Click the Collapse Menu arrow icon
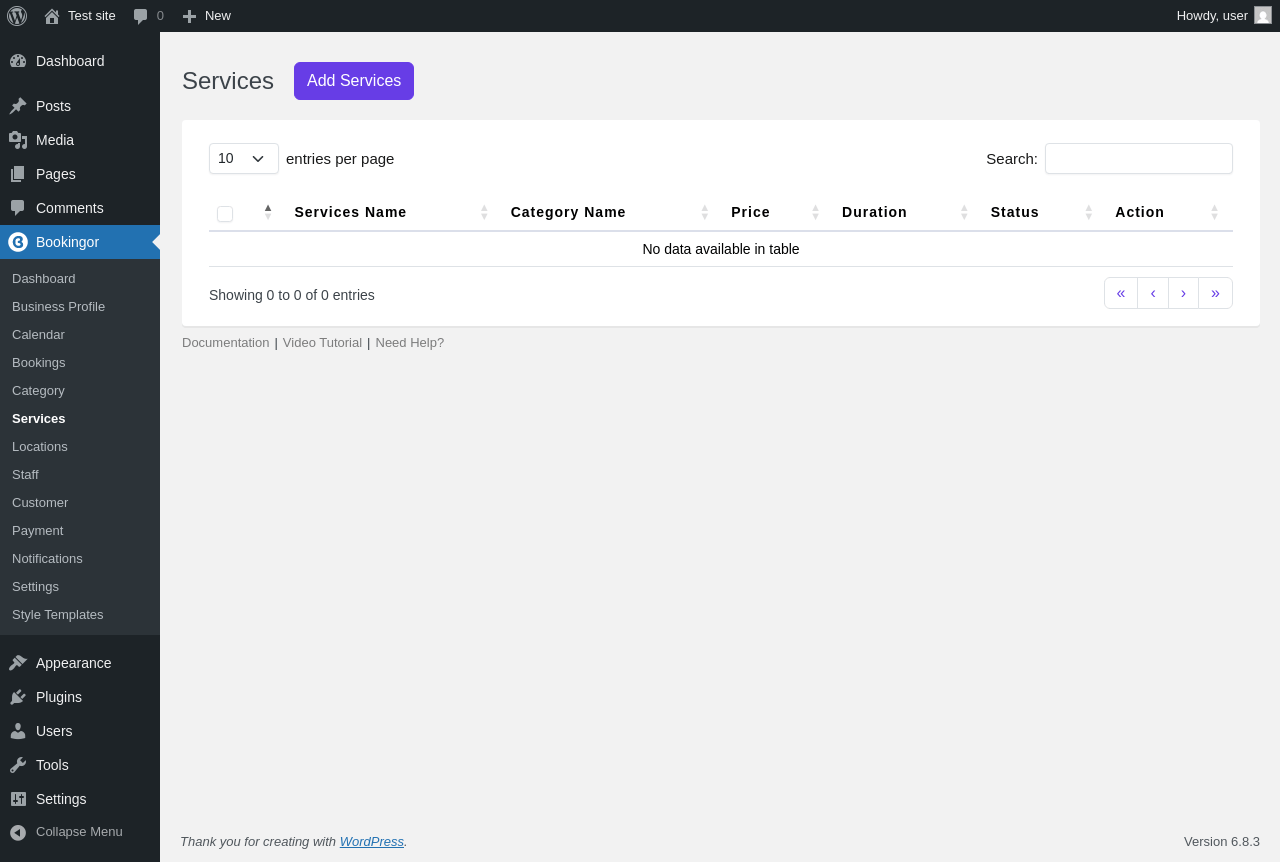Viewport: 1280px width, 862px height. (x=18, y=832)
